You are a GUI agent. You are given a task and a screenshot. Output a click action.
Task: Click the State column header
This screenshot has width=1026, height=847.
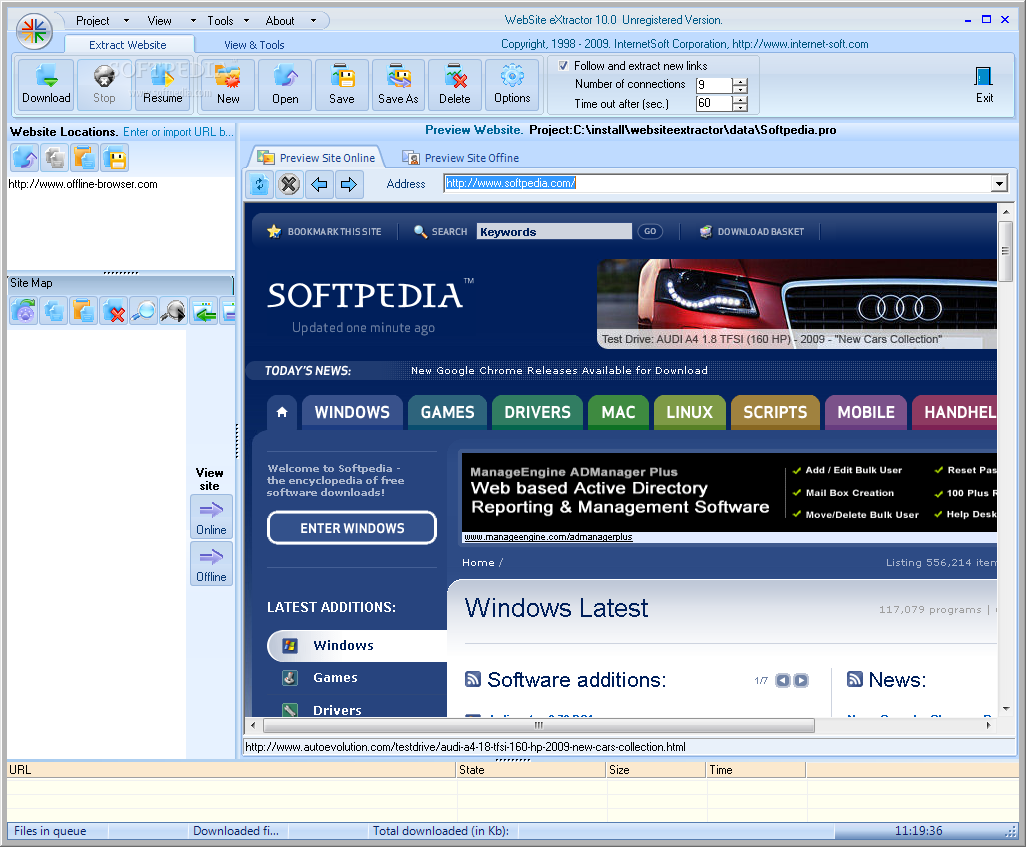click(x=531, y=770)
